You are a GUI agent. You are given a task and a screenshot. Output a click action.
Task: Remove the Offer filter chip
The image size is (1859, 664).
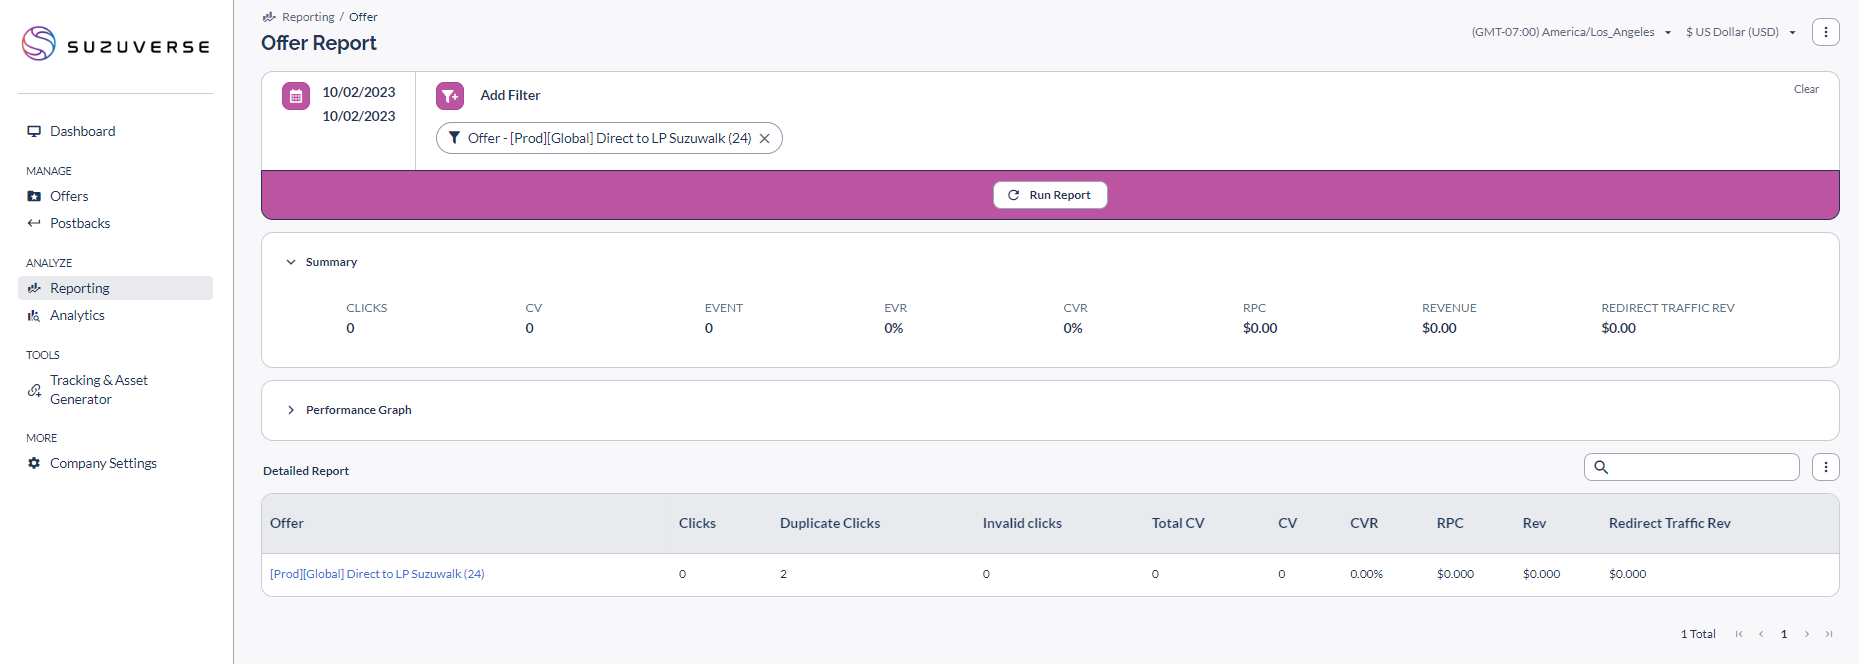(x=765, y=139)
